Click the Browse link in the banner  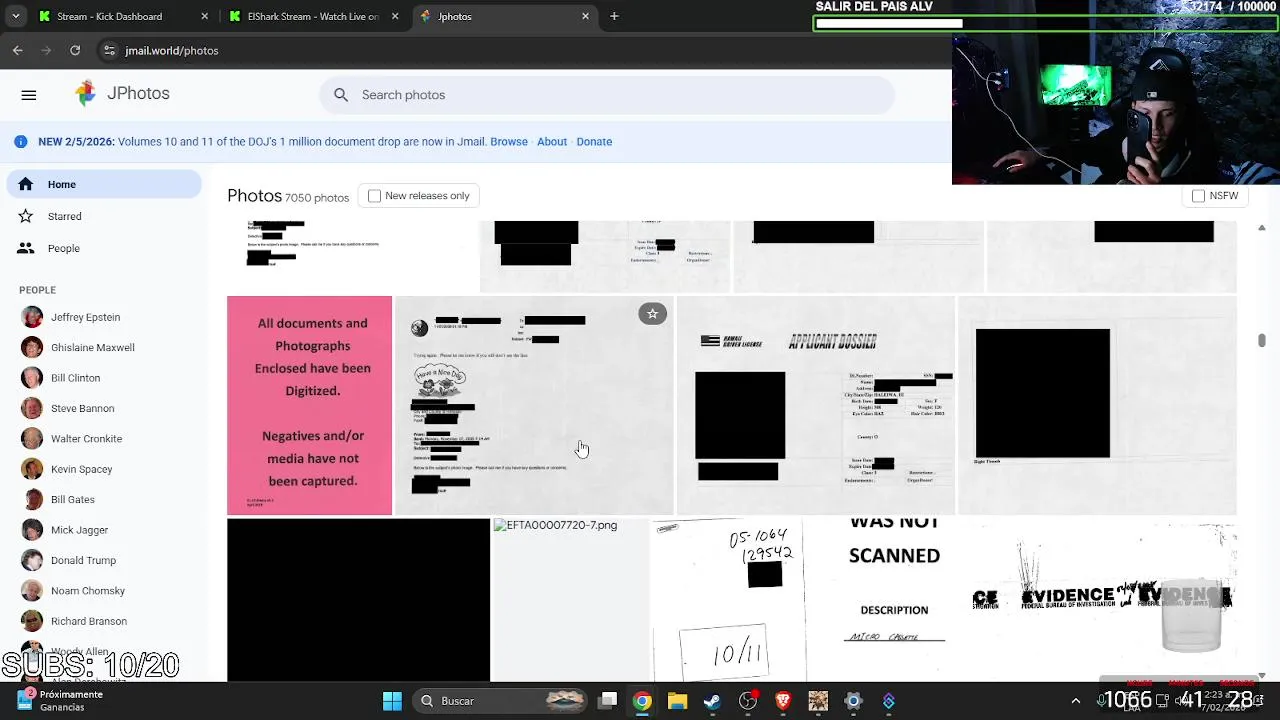[x=509, y=142]
